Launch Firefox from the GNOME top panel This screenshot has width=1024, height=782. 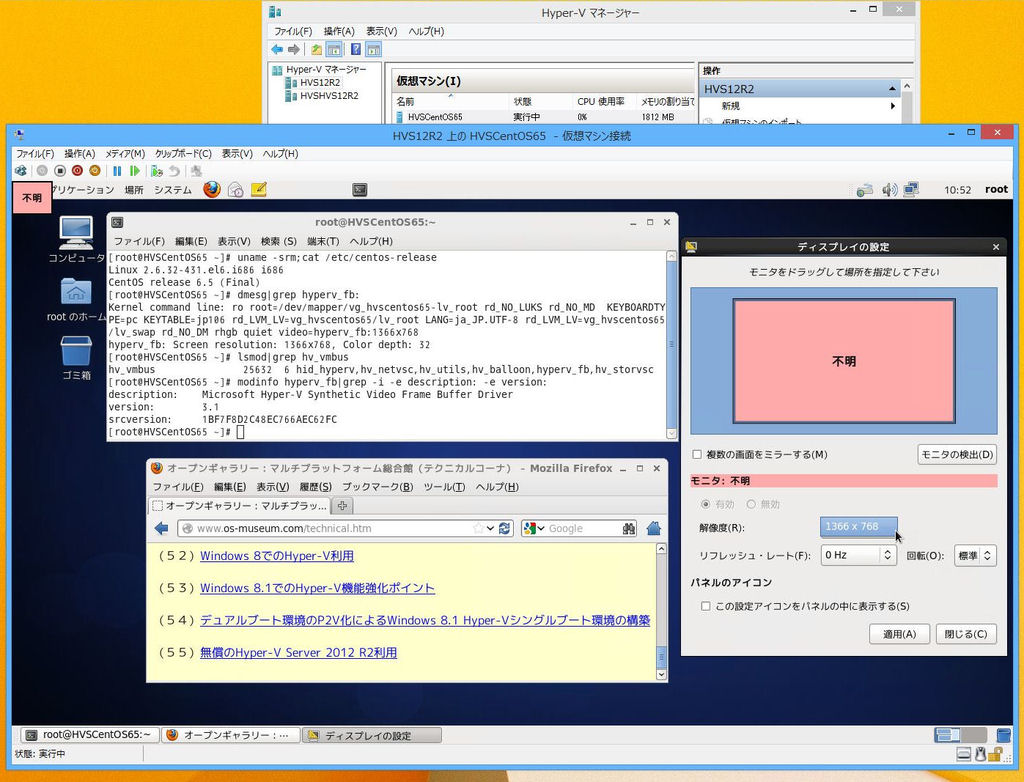coord(212,189)
